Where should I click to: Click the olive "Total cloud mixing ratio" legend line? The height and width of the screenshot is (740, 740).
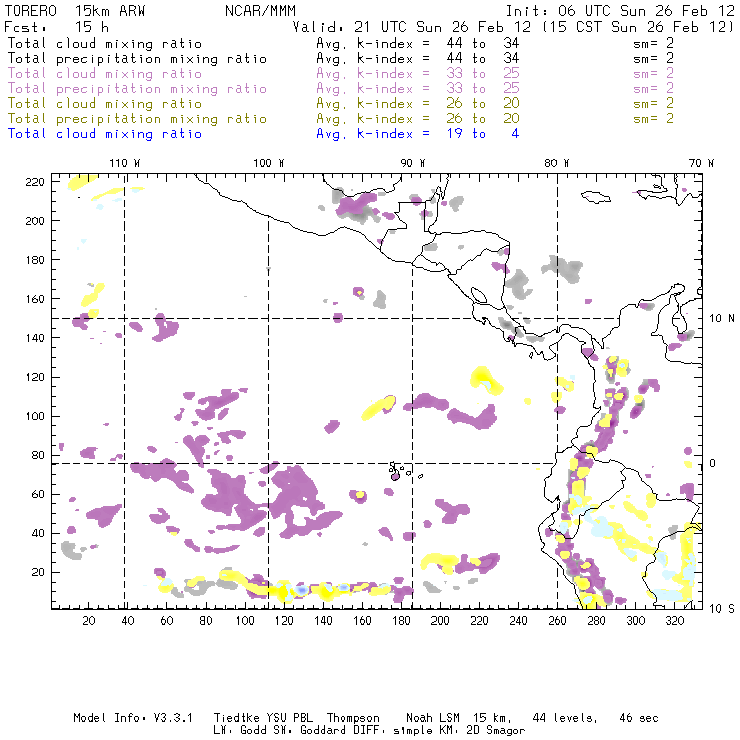105,103
